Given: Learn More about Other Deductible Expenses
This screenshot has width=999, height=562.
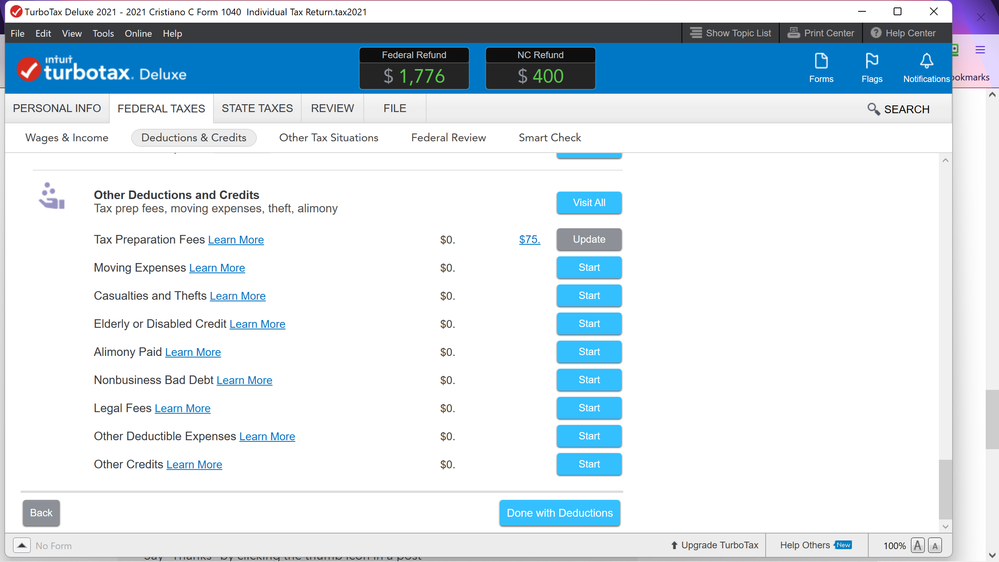Looking at the screenshot, I should [x=267, y=436].
